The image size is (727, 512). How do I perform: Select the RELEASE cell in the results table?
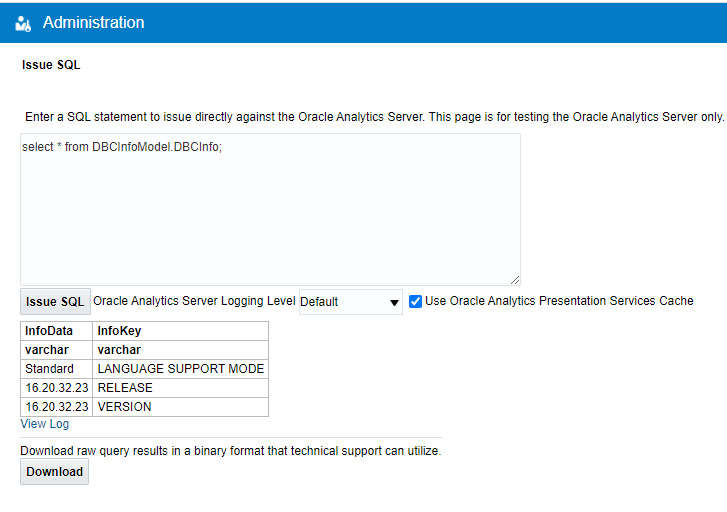pos(125,388)
